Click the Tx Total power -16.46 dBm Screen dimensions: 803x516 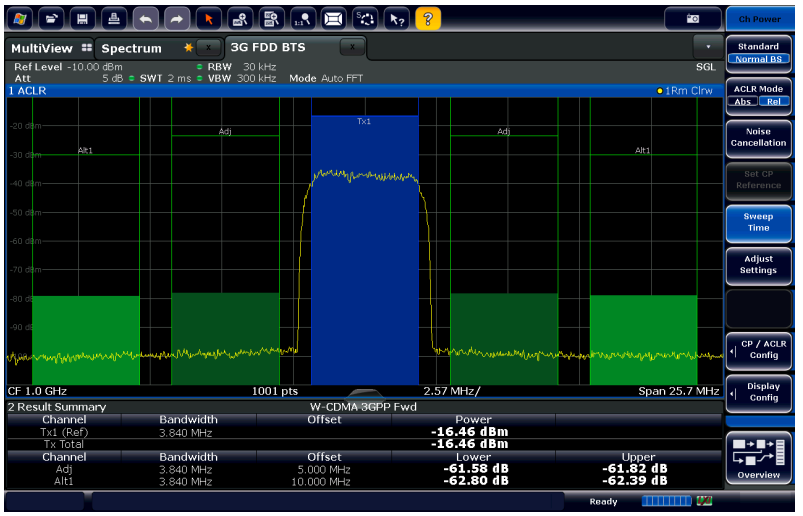click(x=469, y=444)
